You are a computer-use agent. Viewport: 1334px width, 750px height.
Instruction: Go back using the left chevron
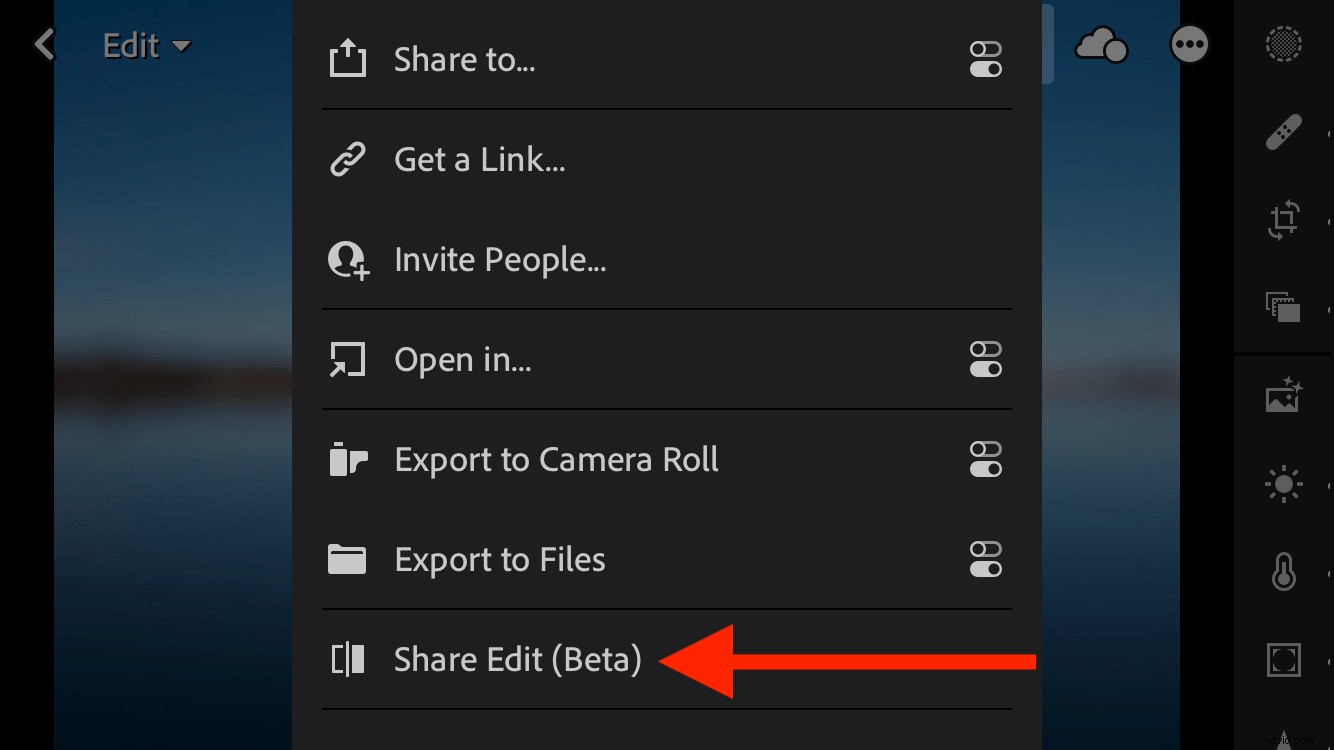point(45,44)
